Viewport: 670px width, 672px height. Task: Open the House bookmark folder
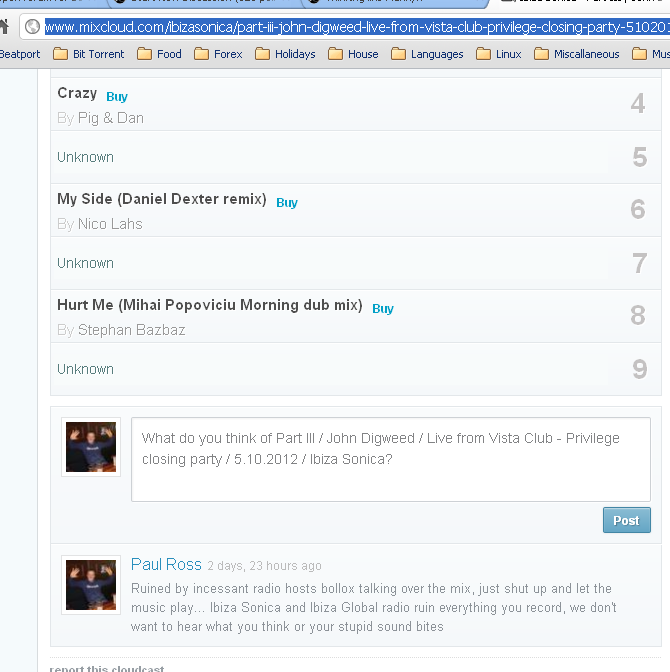click(353, 54)
